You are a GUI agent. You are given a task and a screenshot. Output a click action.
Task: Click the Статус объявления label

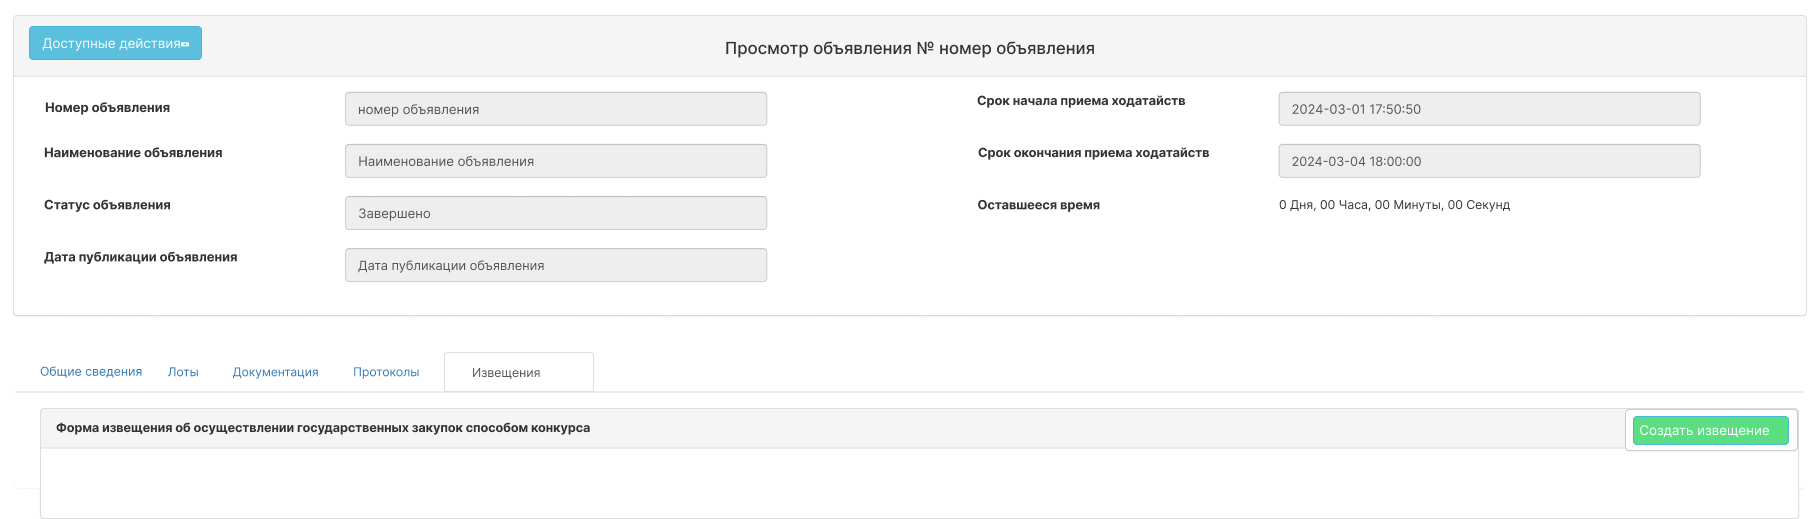pos(107,205)
